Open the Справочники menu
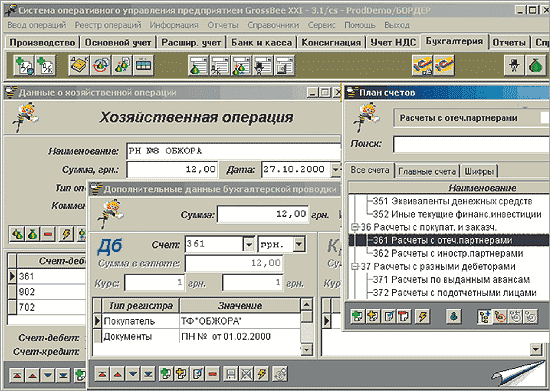This screenshot has width=550, height=391. [273, 25]
